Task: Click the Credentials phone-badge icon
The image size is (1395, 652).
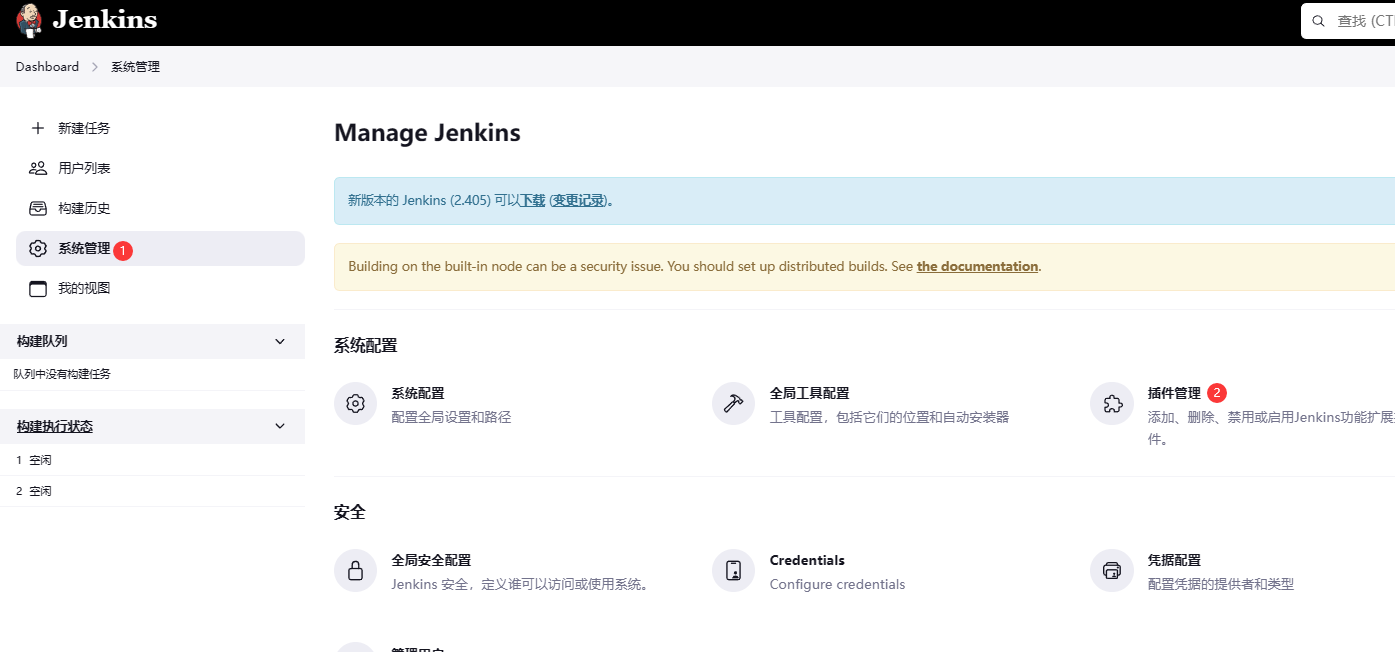Action: pyautogui.click(x=733, y=571)
